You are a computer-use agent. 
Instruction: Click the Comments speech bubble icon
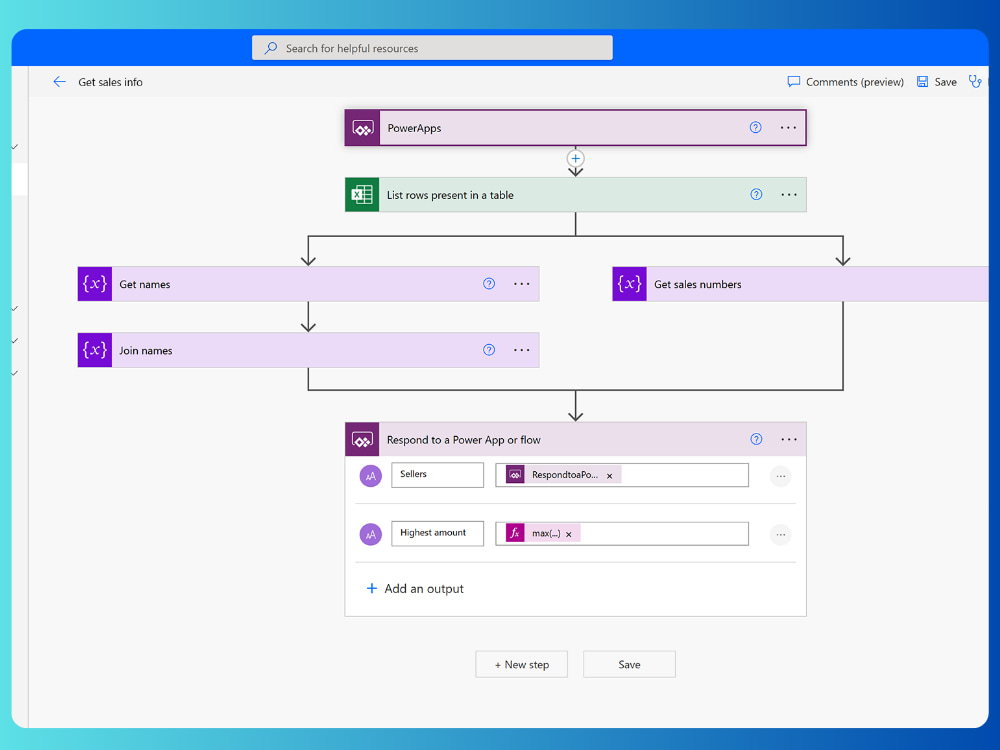(793, 82)
